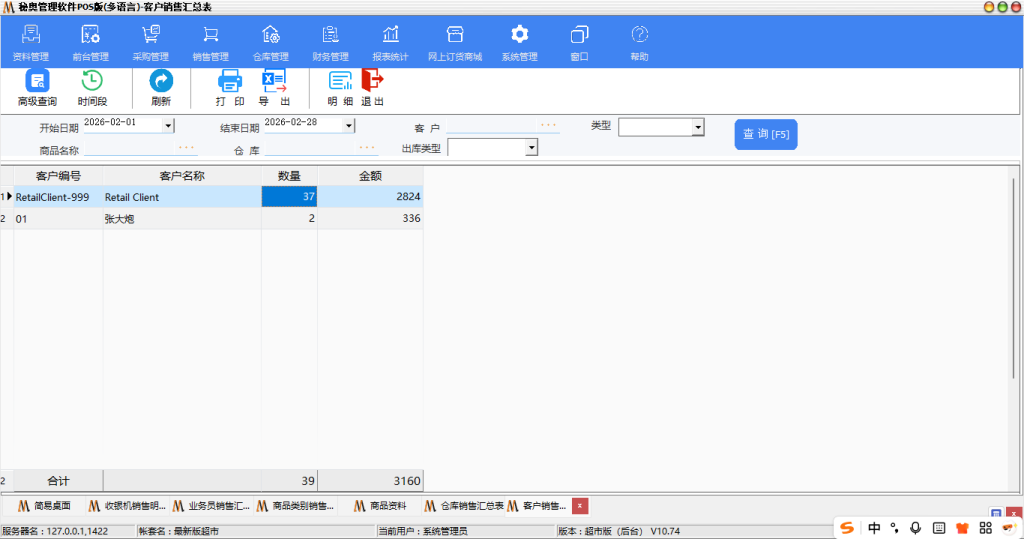The image size is (1024, 539).
Task: Switch to the 商品资料 tab
Action: pos(380,506)
